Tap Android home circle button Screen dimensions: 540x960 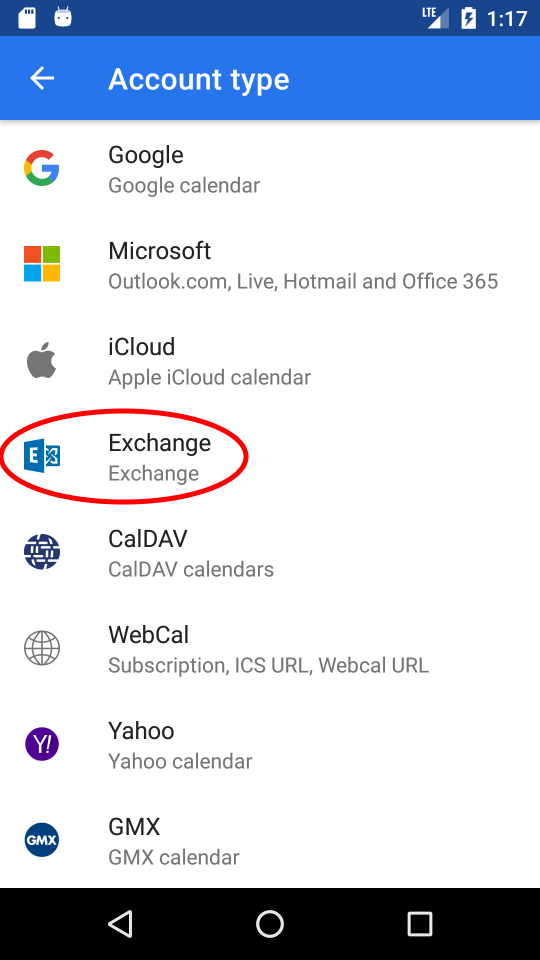(x=270, y=923)
